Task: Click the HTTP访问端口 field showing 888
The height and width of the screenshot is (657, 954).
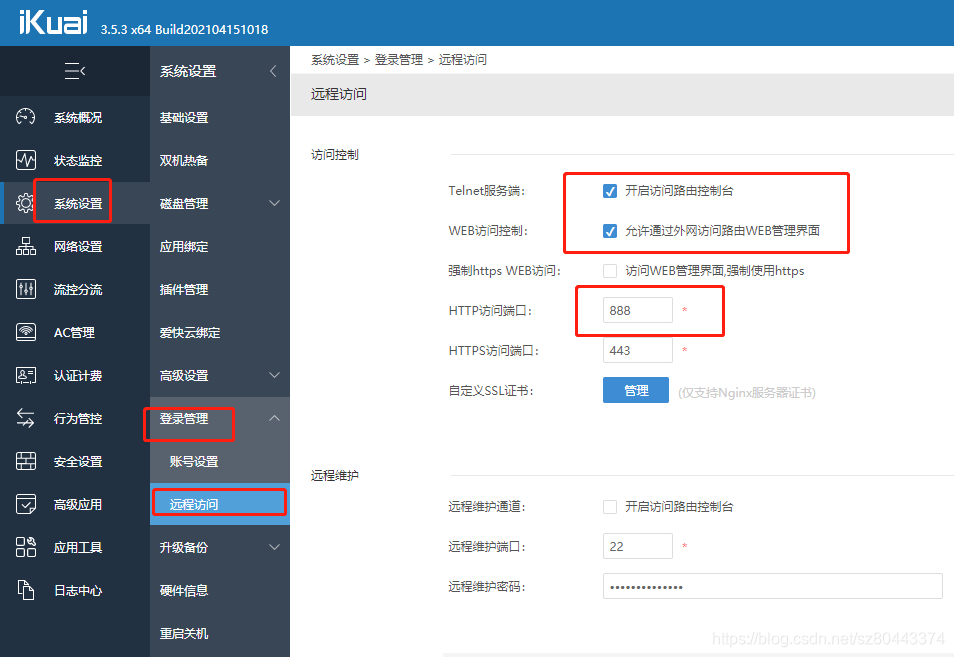Action: pos(638,310)
